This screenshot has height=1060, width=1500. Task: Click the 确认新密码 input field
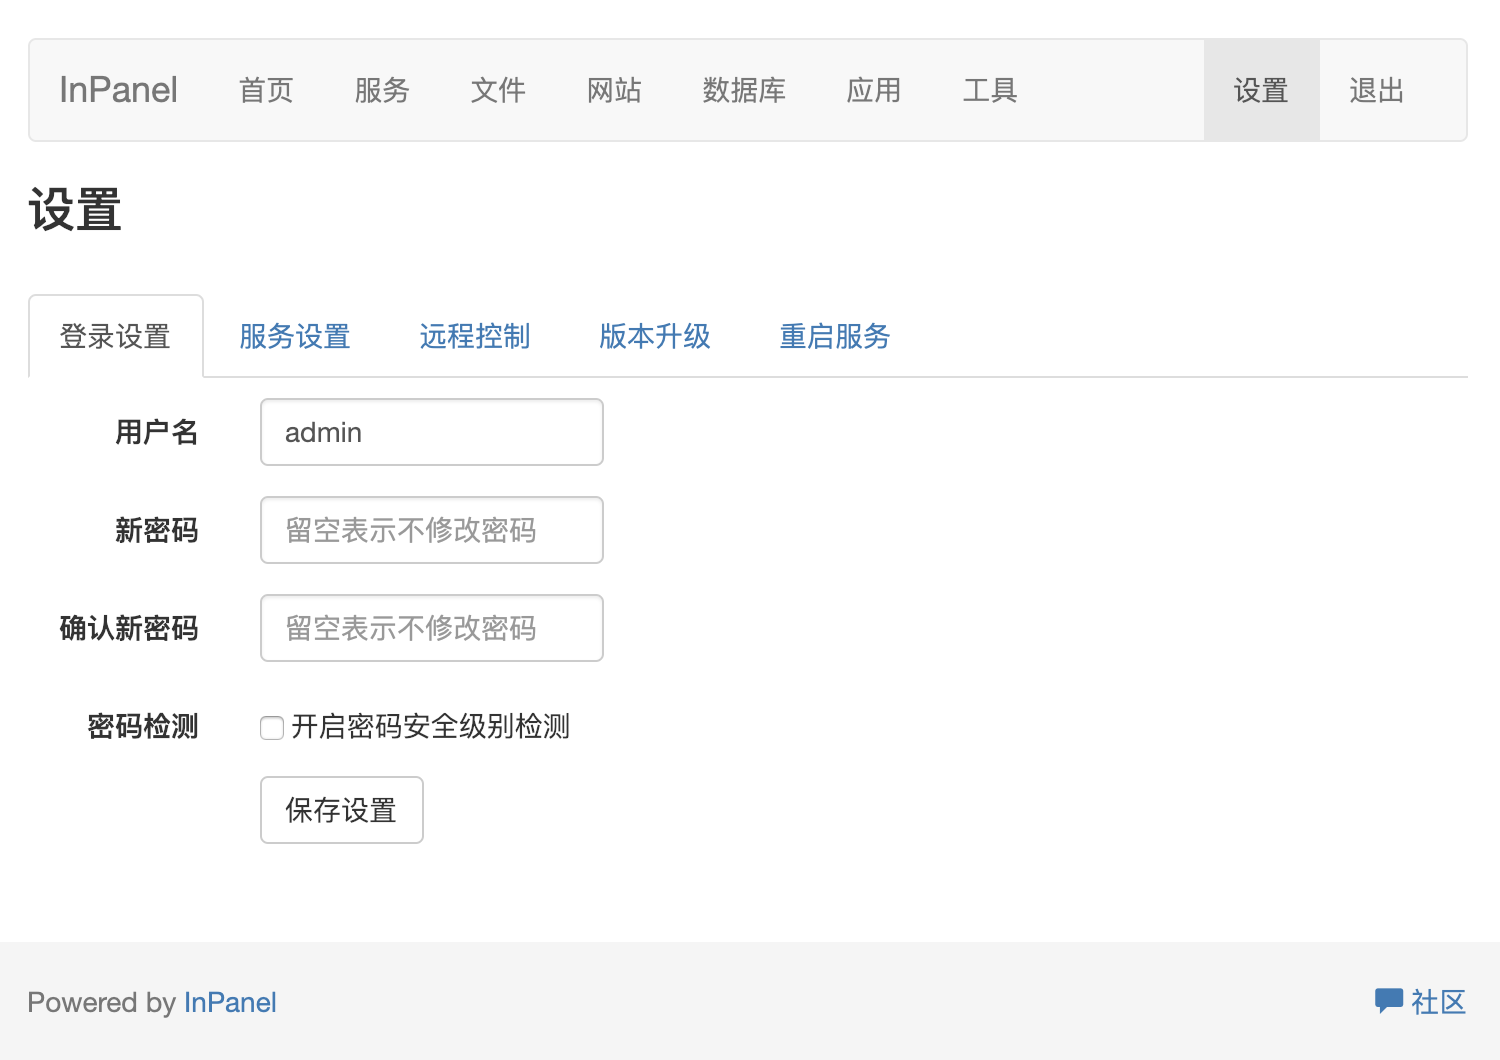[x=432, y=628]
